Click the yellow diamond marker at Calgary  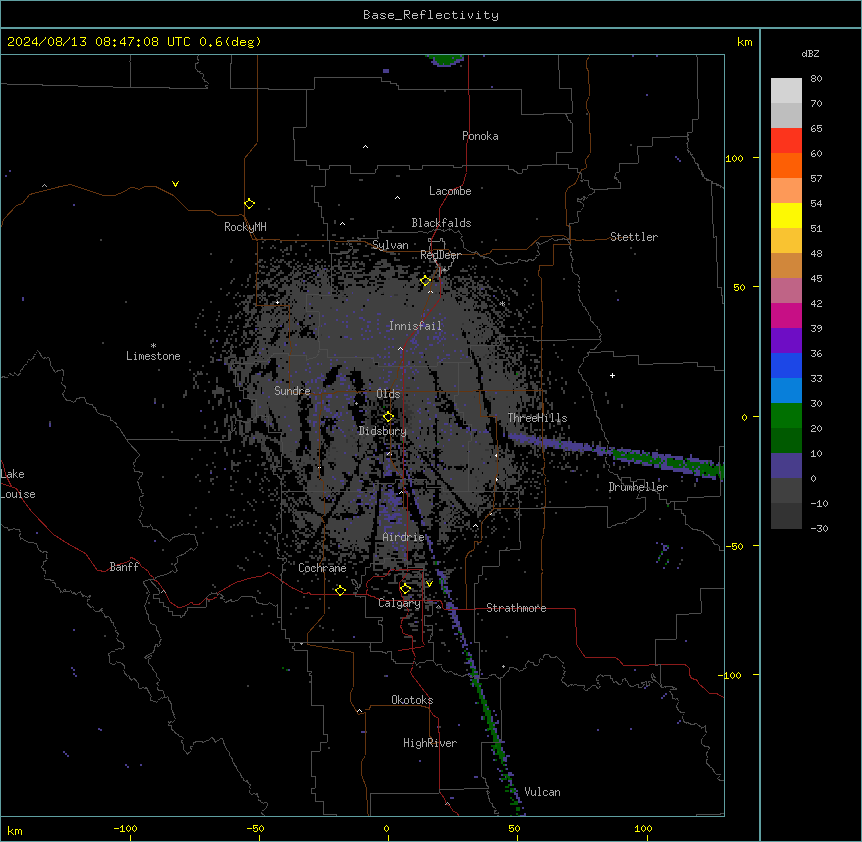[x=405, y=589]
